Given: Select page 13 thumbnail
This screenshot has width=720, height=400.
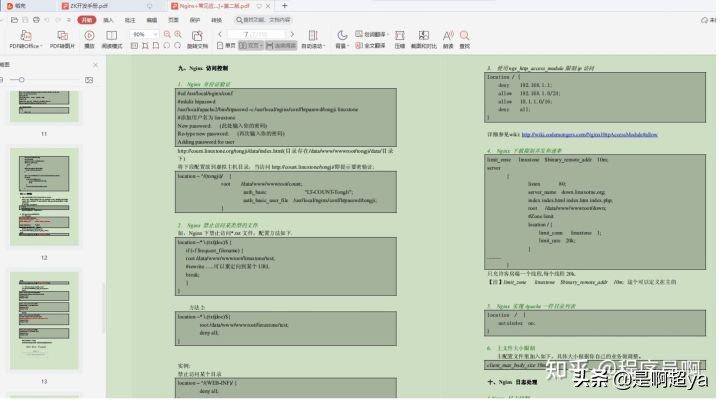Looking at the screenshot, I should [x=44, y=321].
